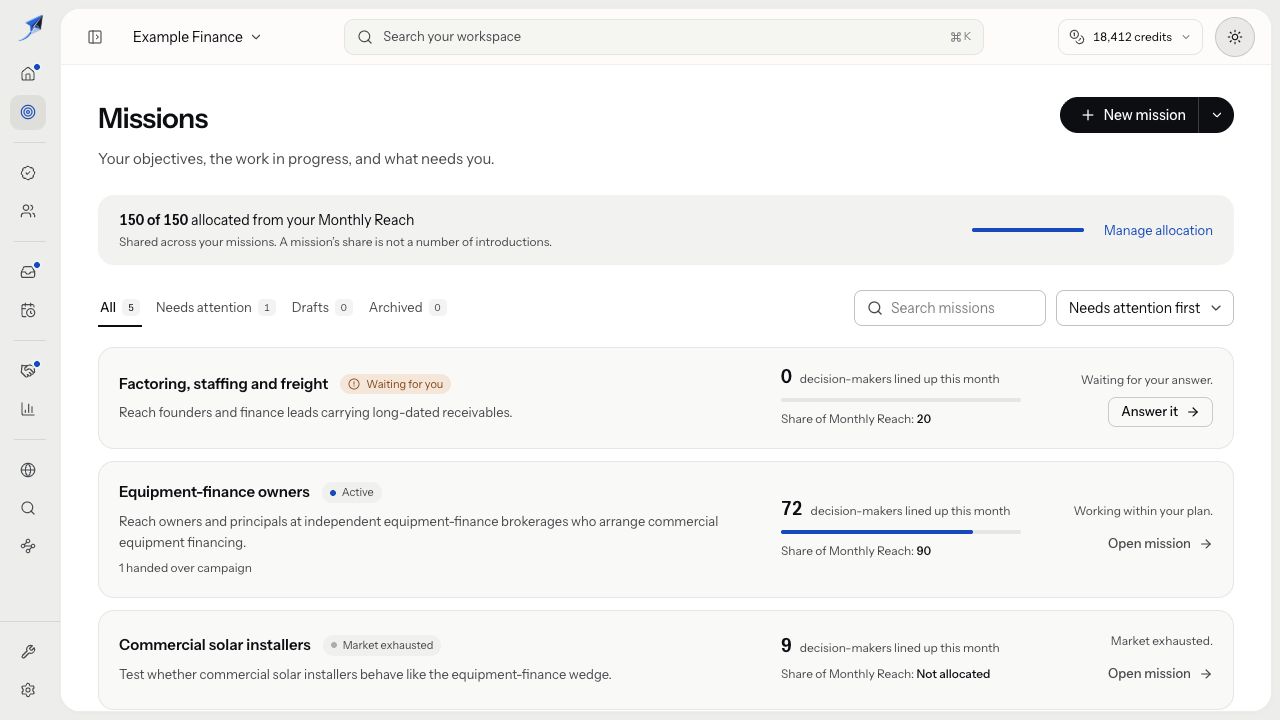The width and height of the screenshot is (1280, 720).
Task: Click the 1 handed over campaign text
Action: pyautogui.click(x=185, y=568)
